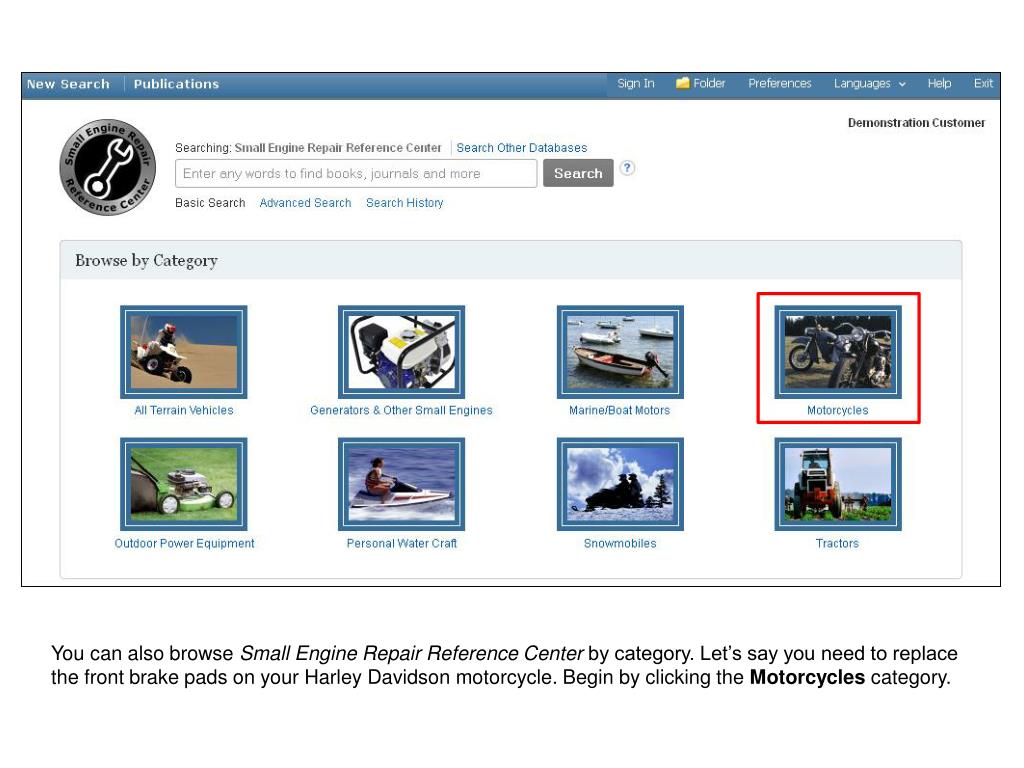Viewport: 1024px width, 768px height.
Task: Click Sign In in the top bar
Action: [635, 84]
